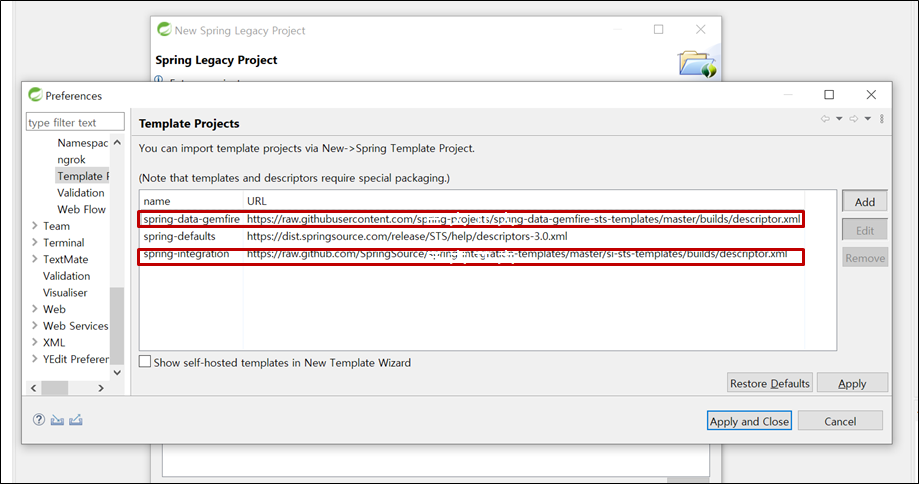Image resolution: width=919 pixels, height=484 pixels.
Task: Click the Edit button
Action: pos(864,230)
